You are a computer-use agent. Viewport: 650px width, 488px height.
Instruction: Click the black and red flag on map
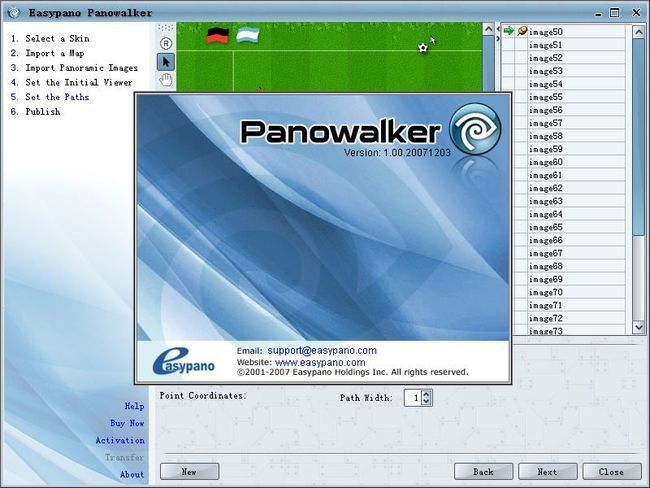click(x=218, y=36)
